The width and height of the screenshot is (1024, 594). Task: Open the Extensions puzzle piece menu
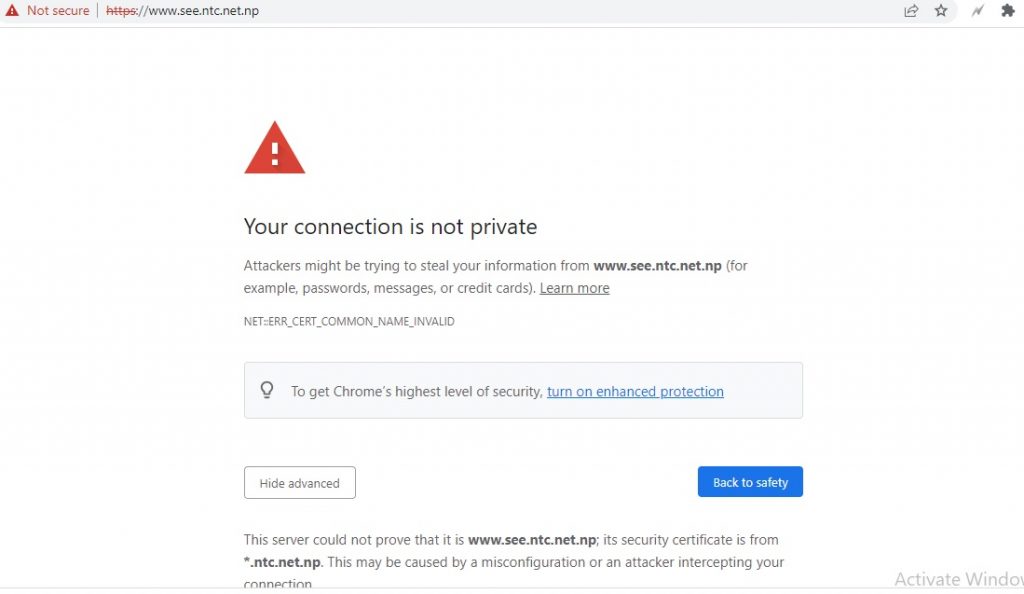tap(1008, 10)
